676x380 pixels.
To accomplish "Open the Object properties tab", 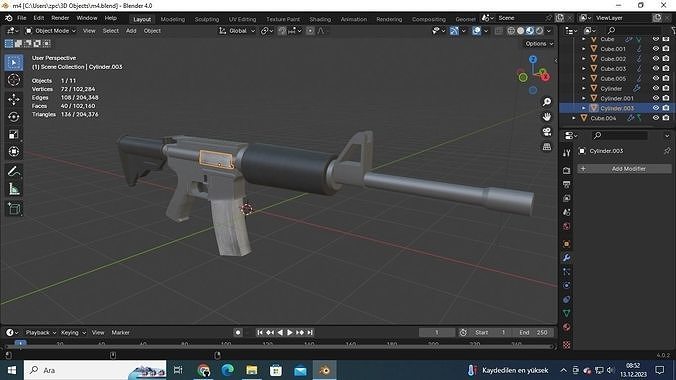I will 566,244.
